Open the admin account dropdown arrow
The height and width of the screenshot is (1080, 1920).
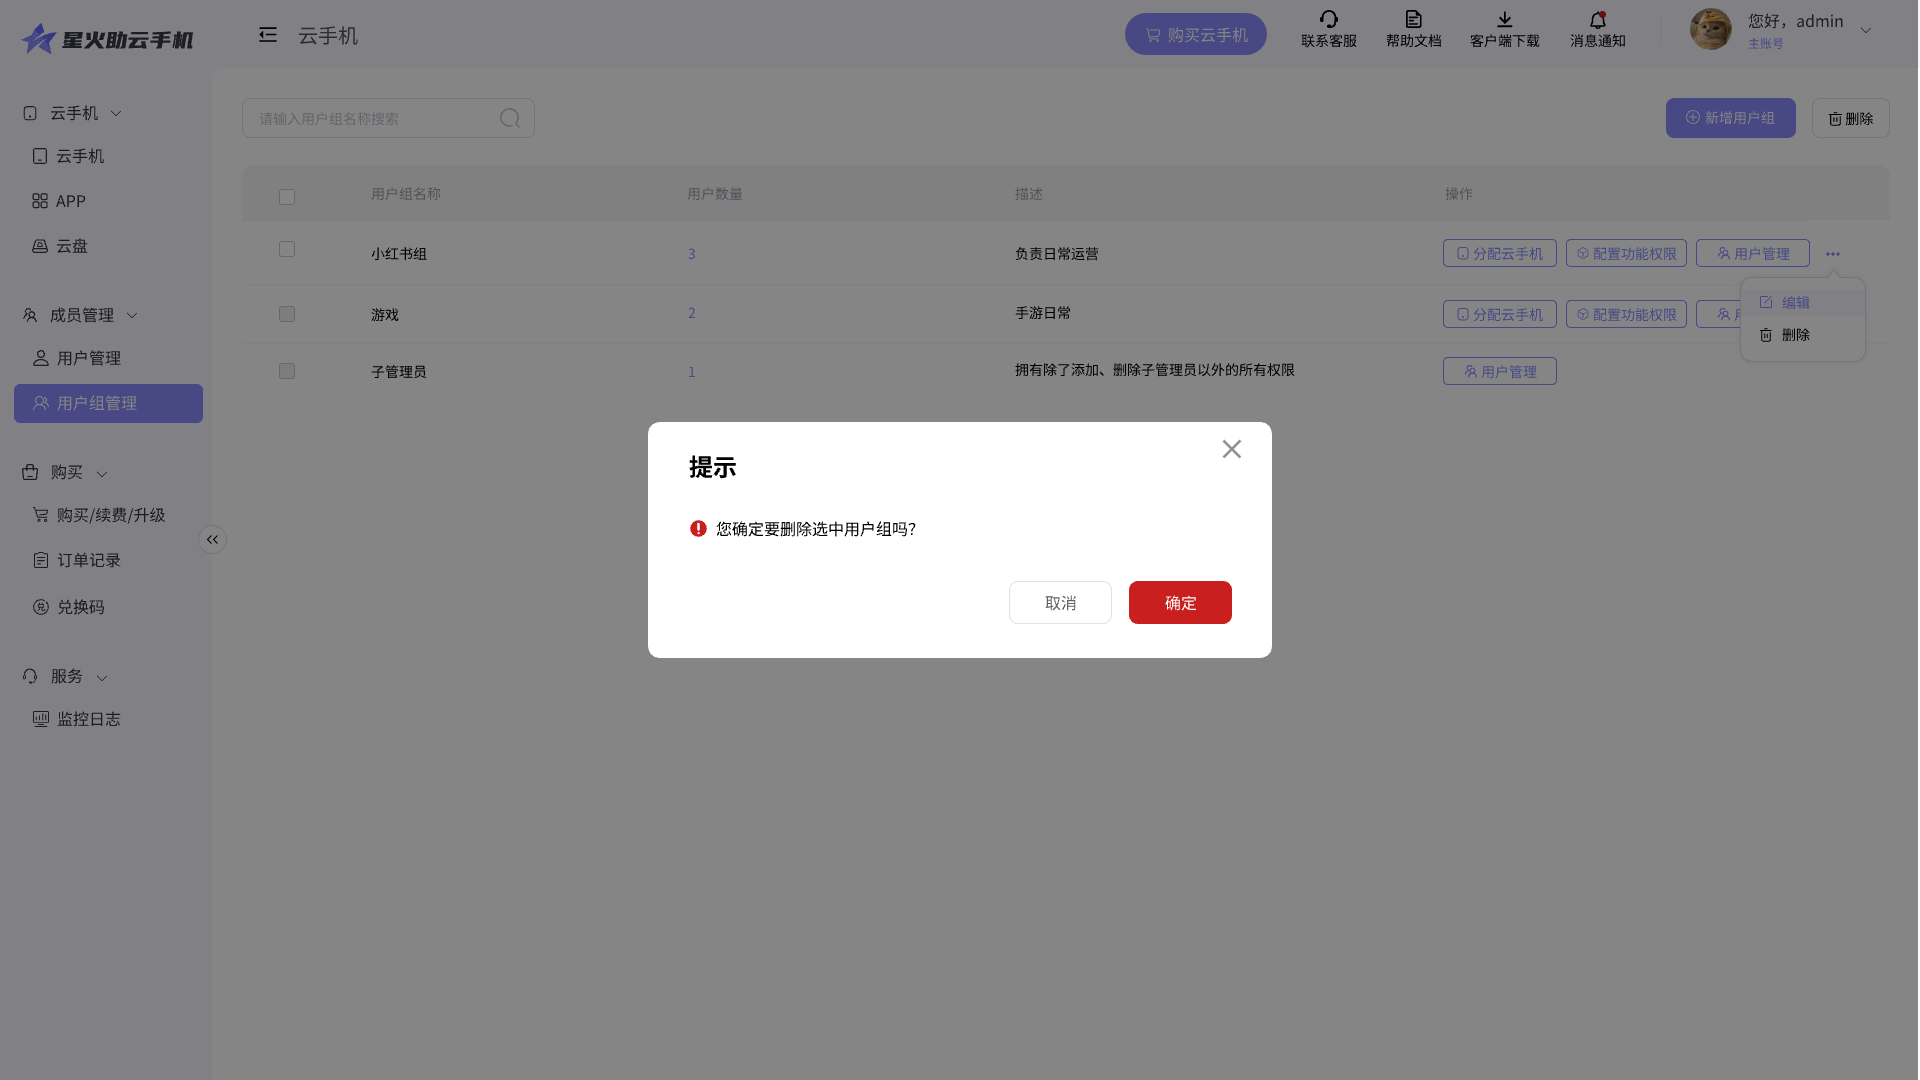(1865, 31)
